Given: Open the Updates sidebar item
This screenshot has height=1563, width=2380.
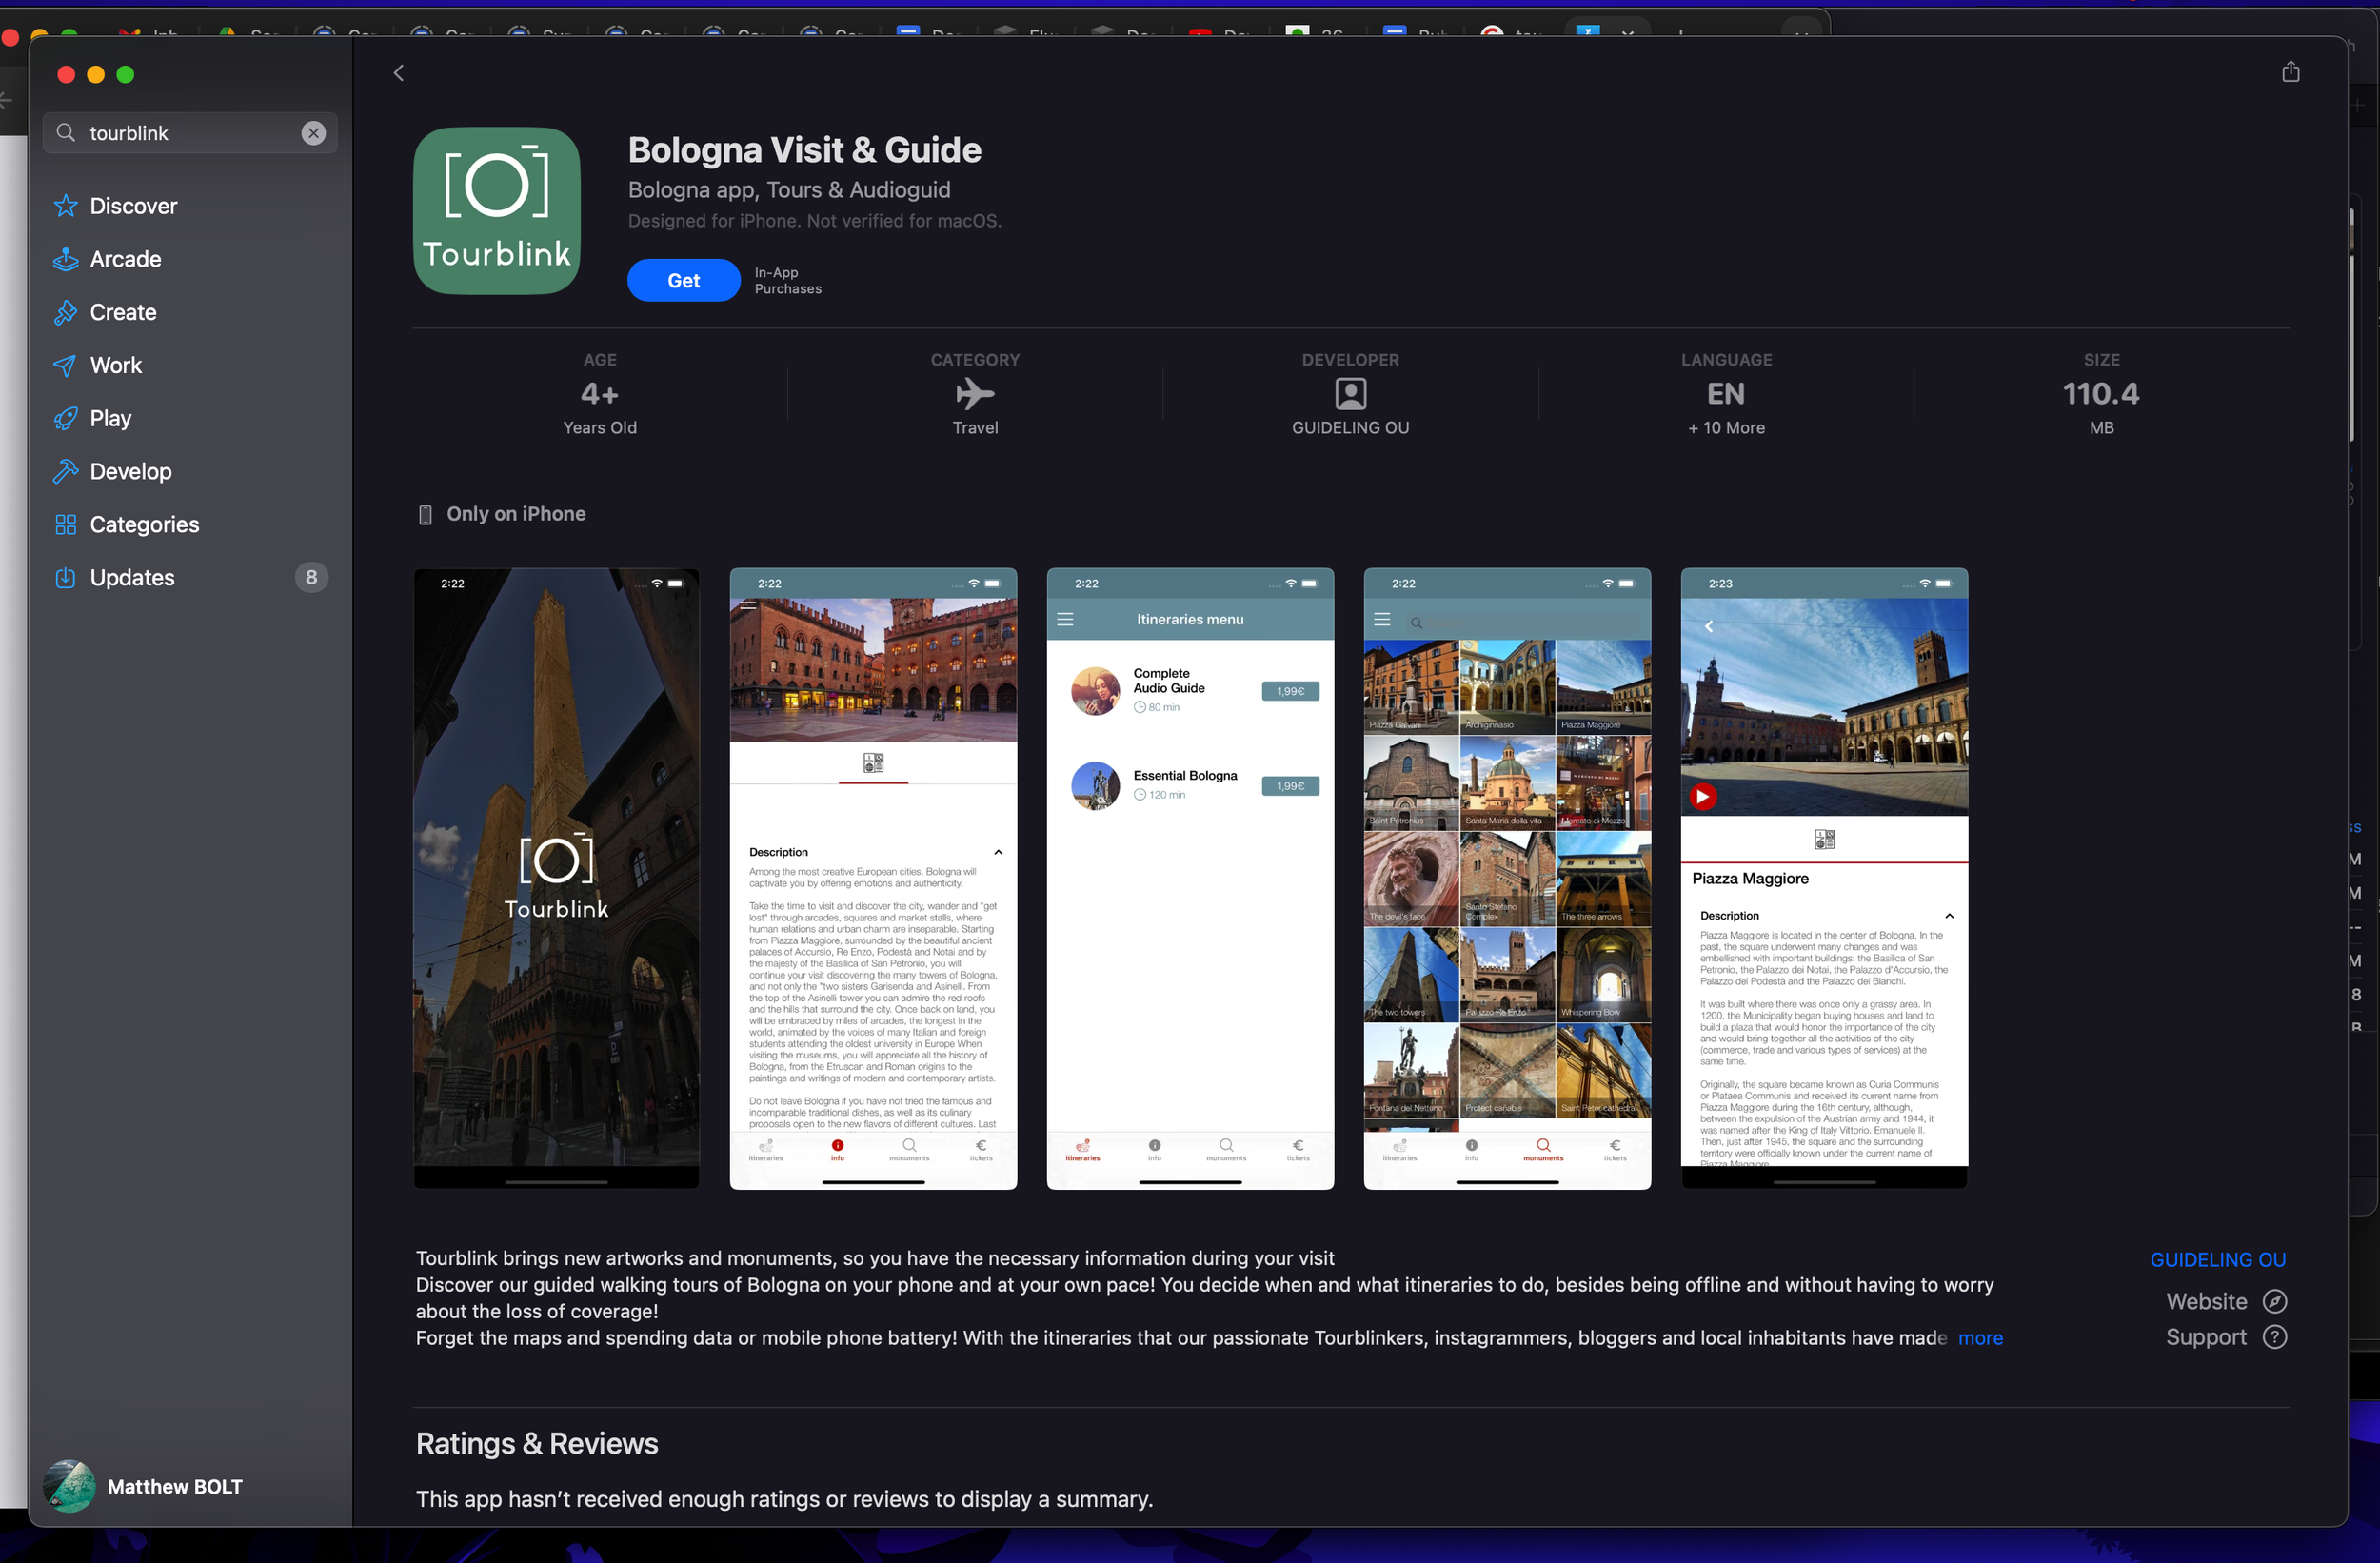Looking at the screenshot, I should click(x=132, y=577).
